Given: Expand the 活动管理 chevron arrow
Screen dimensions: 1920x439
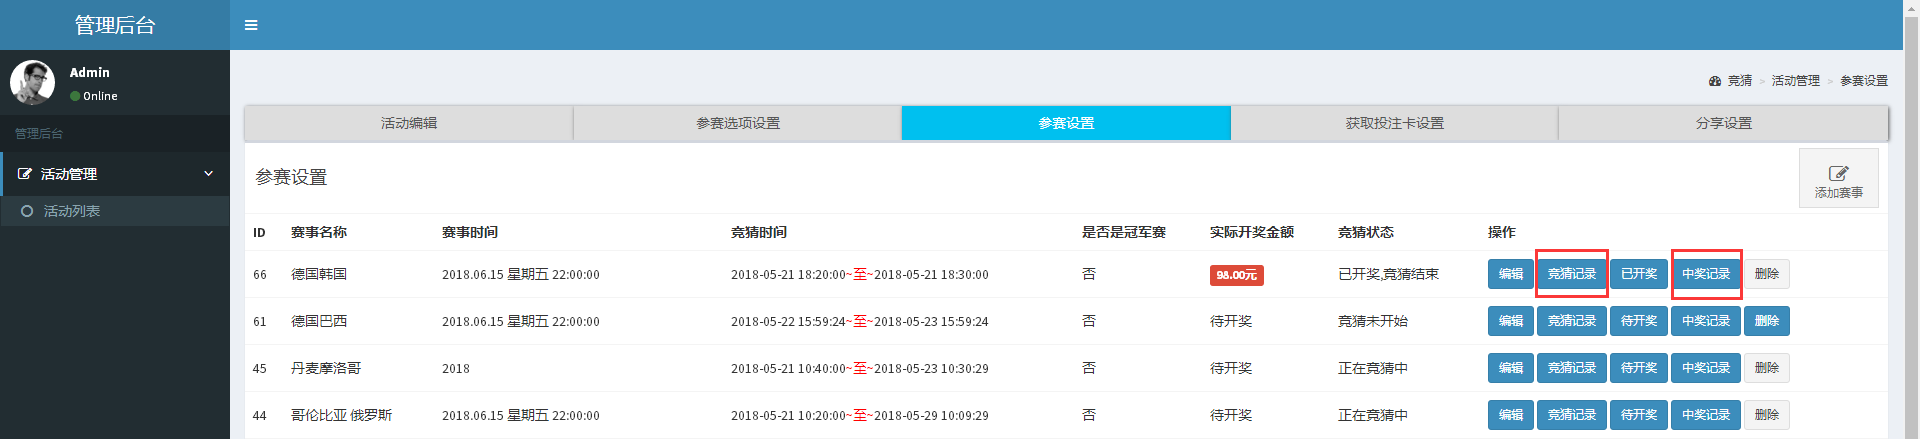Looking at the screenshot, I should (x=208, y=174).
